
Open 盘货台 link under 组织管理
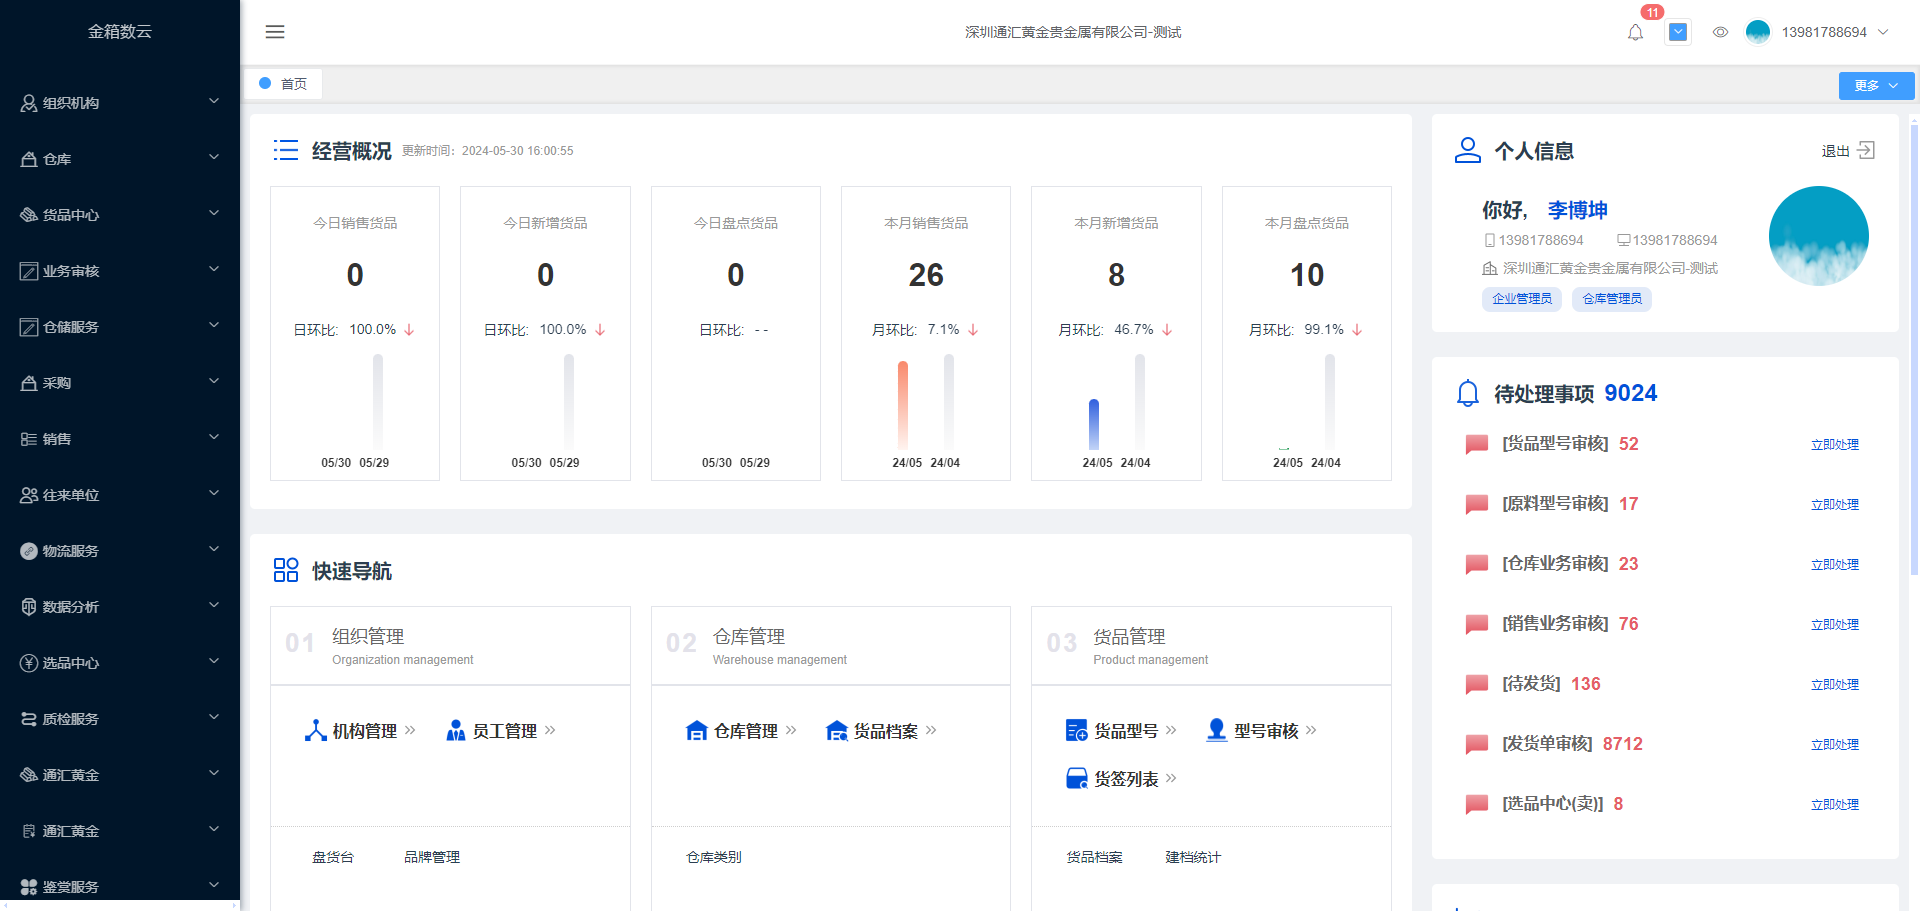coord(333,857)
